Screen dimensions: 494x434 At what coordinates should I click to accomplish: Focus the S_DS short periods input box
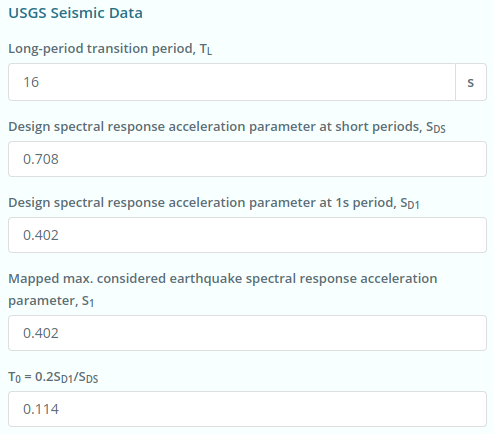[247, 159]
